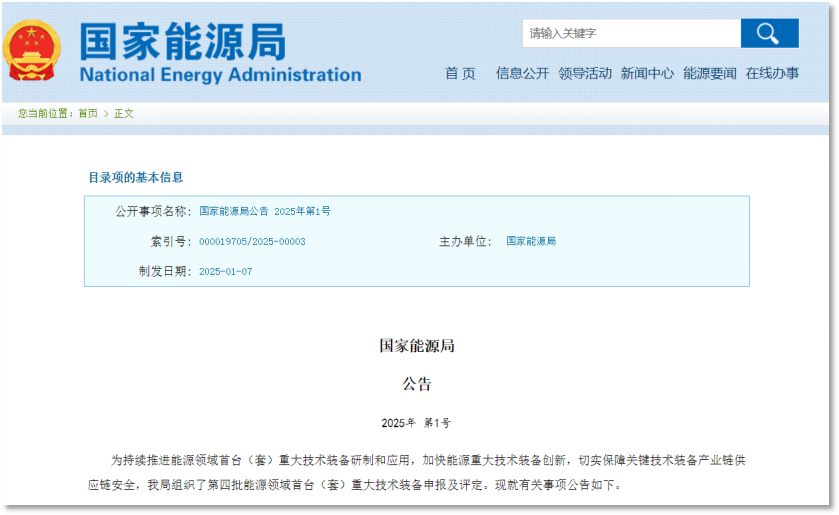Image resolution: width=839 pixels, height=515 pixels.
Task: Select index number 000019705/2025-00003
Action: [252, 241]
